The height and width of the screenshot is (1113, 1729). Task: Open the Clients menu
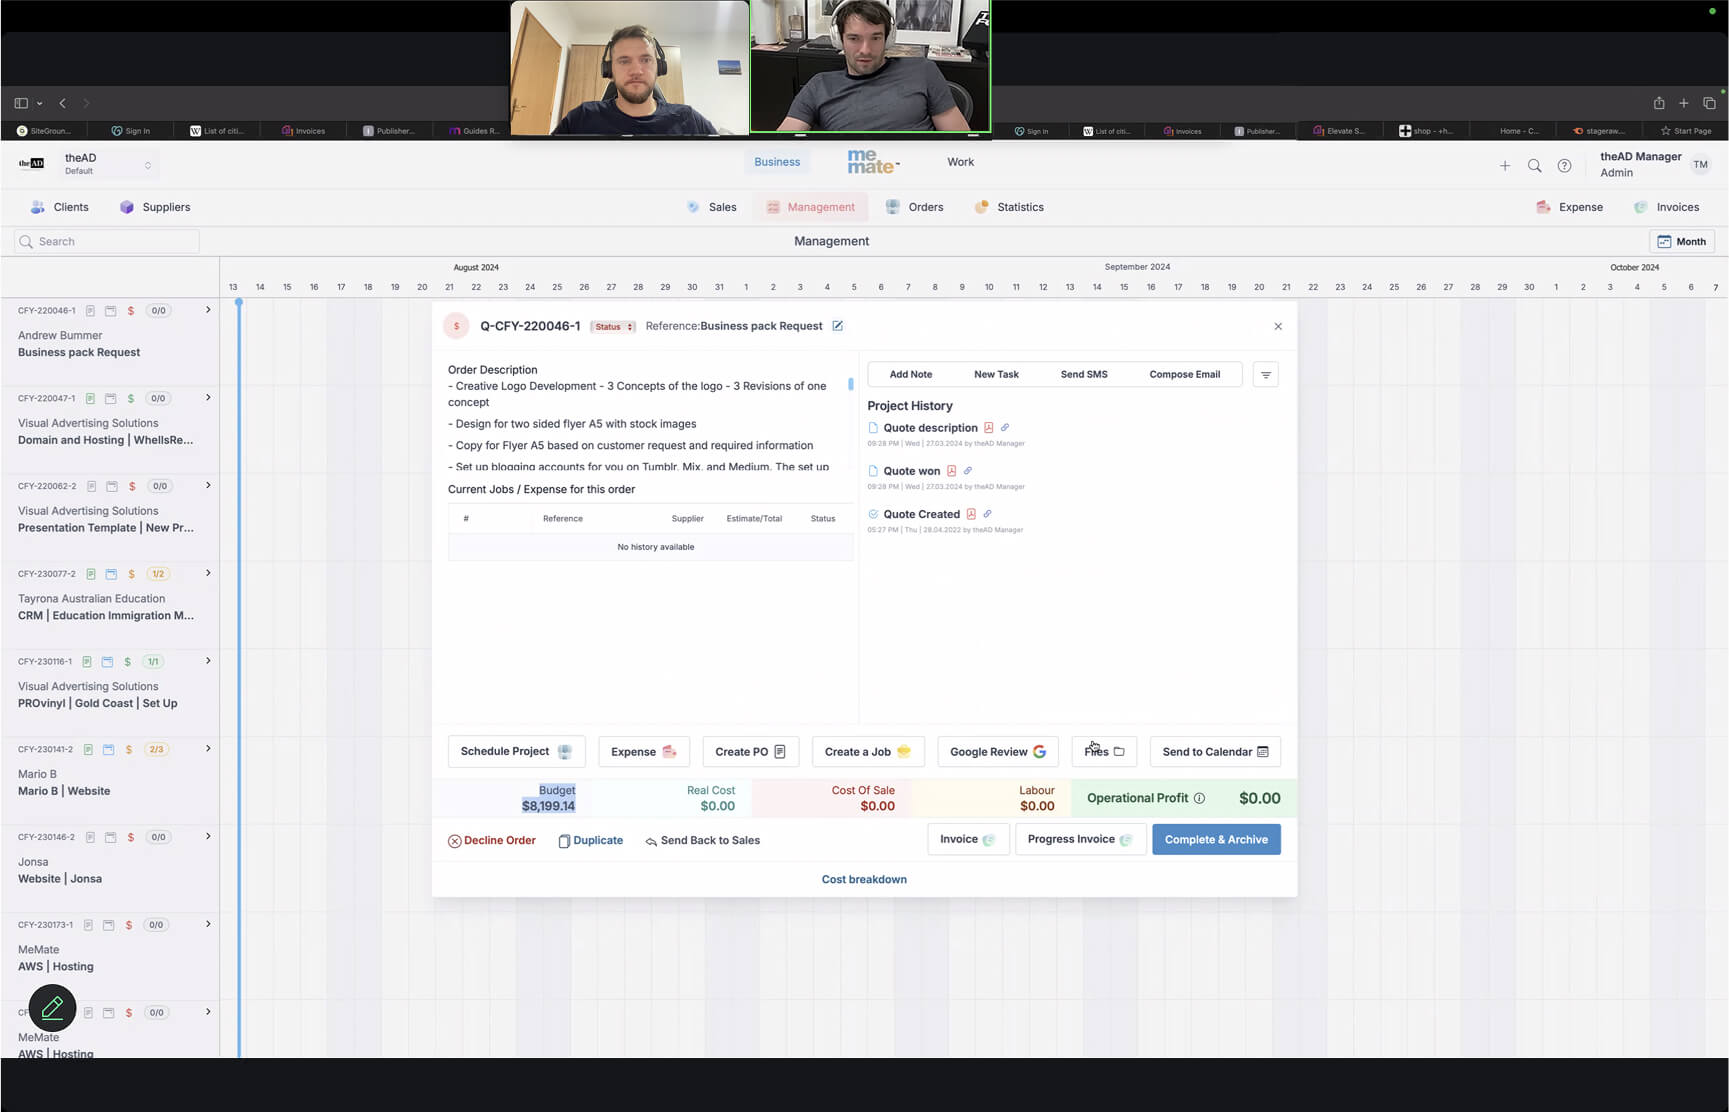point(59,207)
